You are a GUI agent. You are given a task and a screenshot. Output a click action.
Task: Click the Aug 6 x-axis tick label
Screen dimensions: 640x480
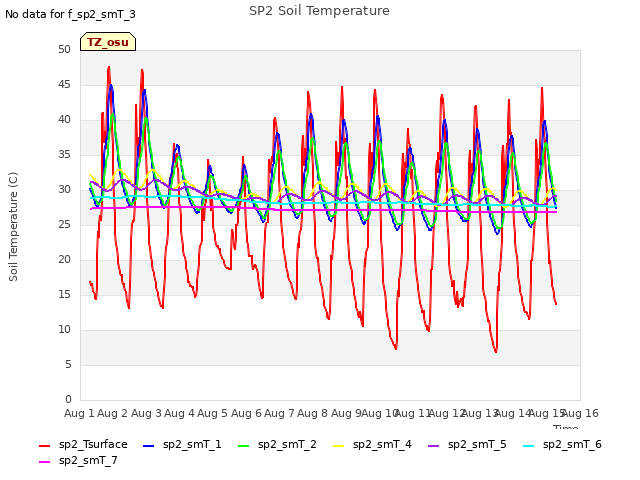pyautogui.click(x=246, y=413)
